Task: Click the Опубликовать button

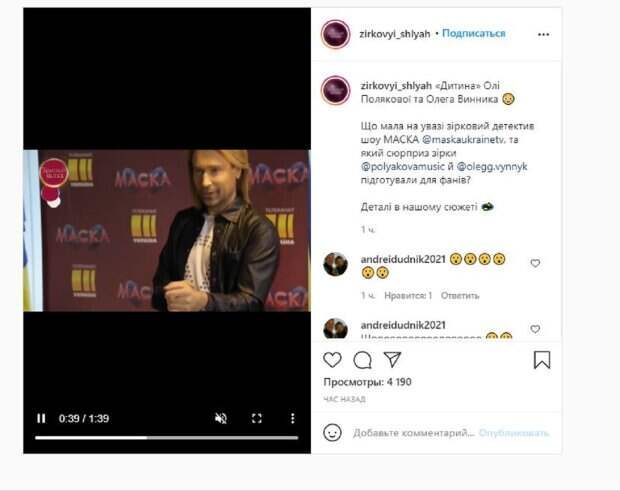Action: (514, 433)
